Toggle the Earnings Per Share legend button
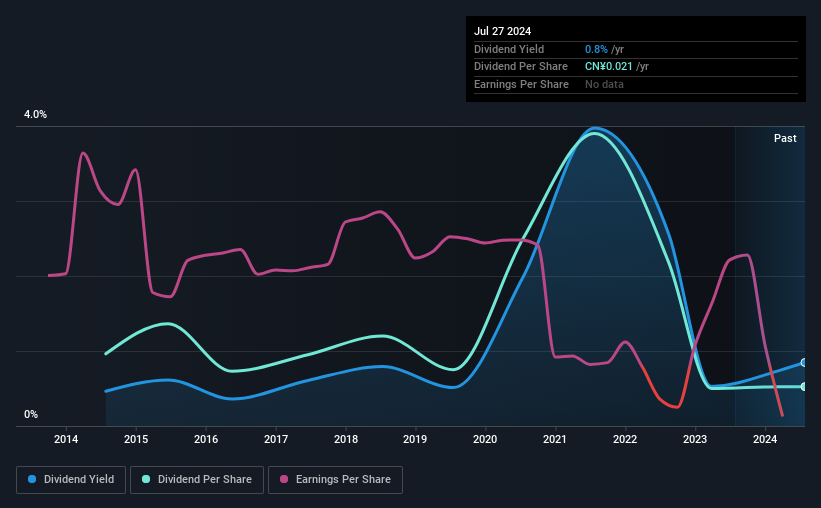This screenshot has height=508, width=821. coord(335,480)
